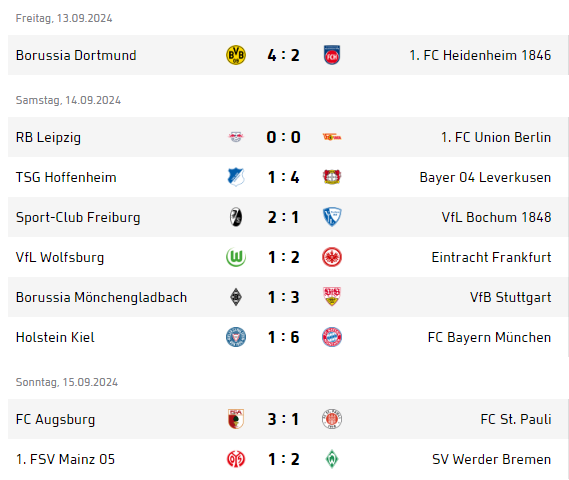Click the Borussia Dortmund BVB crest
Image resolution: width=569 pixels, height=480 pixels.
[x=236, y=55]
